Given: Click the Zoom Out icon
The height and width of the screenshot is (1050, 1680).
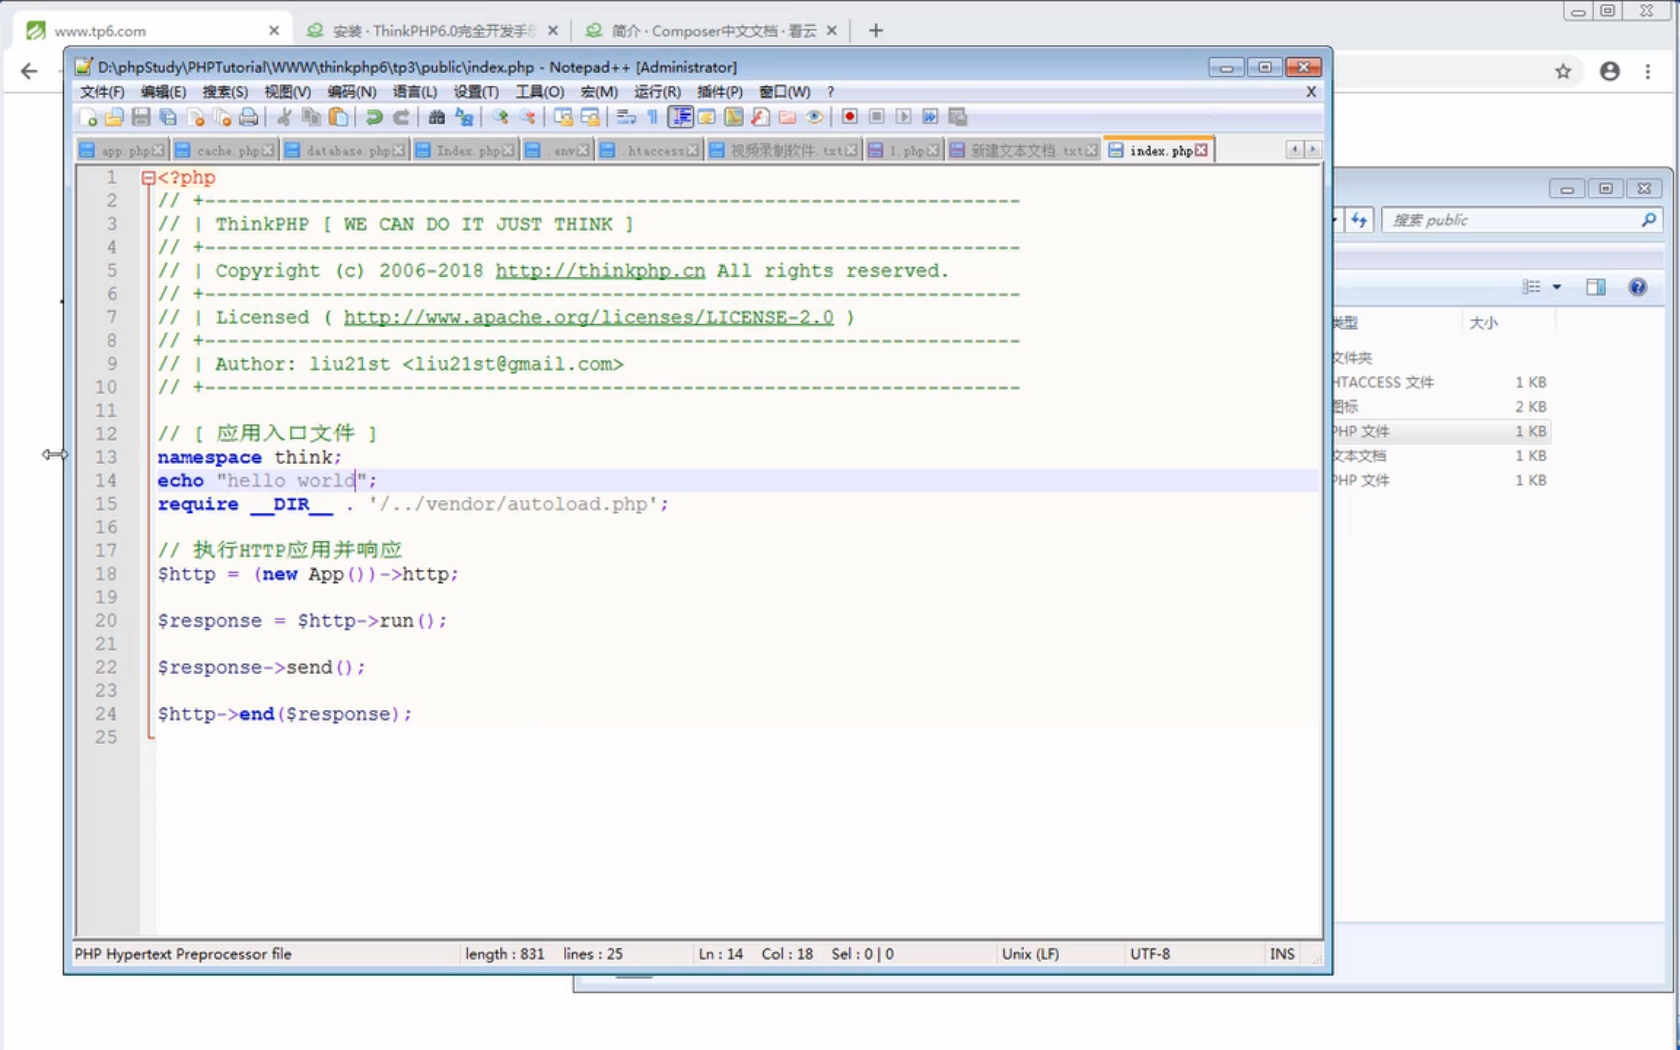Looking at the screenshot, I should pyautogui.click(x=527, y=117).
